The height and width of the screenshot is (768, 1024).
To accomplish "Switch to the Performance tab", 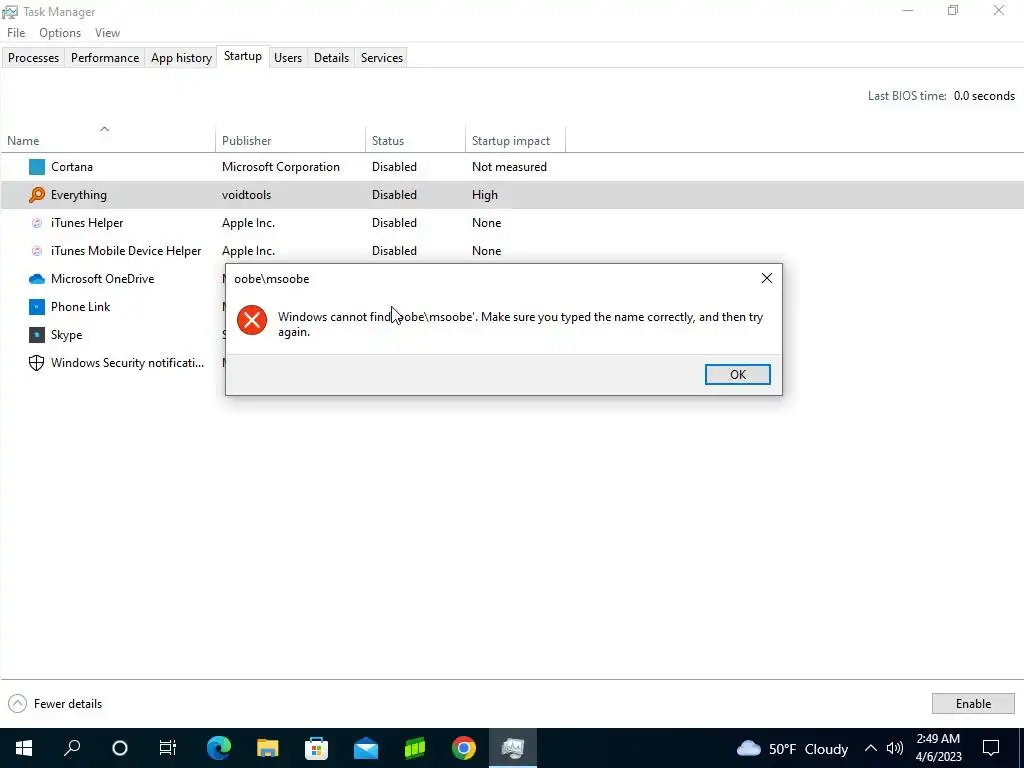I will pos(105,57).
